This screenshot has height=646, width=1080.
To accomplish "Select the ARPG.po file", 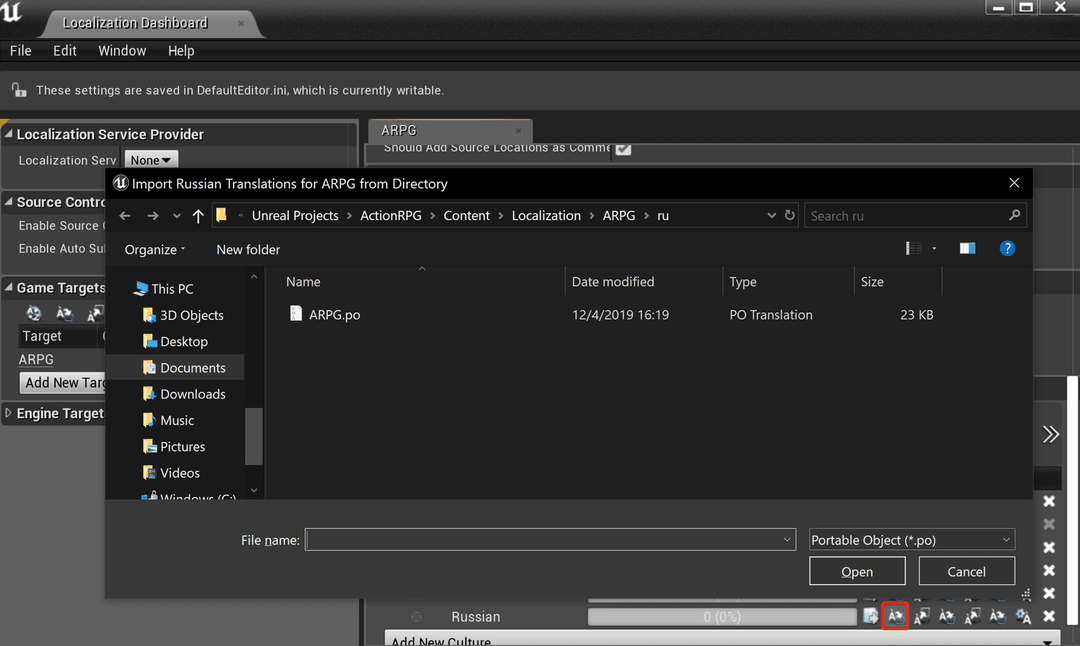I will [334, 315].
